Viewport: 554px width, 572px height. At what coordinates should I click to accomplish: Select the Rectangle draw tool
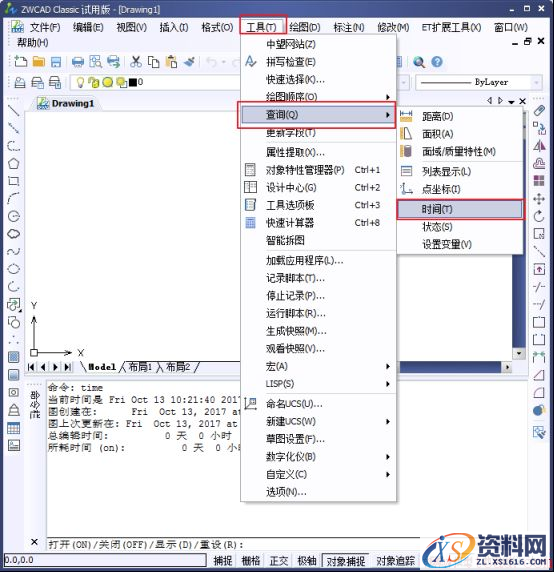(14, 181)
